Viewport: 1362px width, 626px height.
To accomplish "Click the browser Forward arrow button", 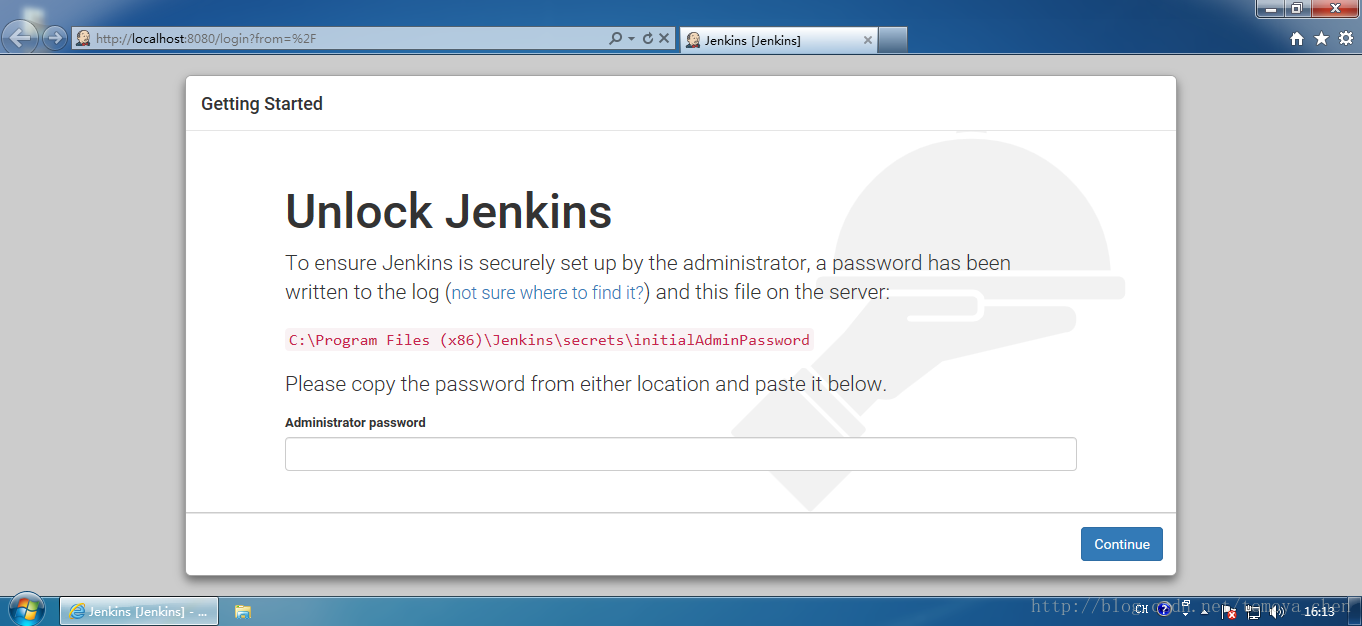I will 54,38.
